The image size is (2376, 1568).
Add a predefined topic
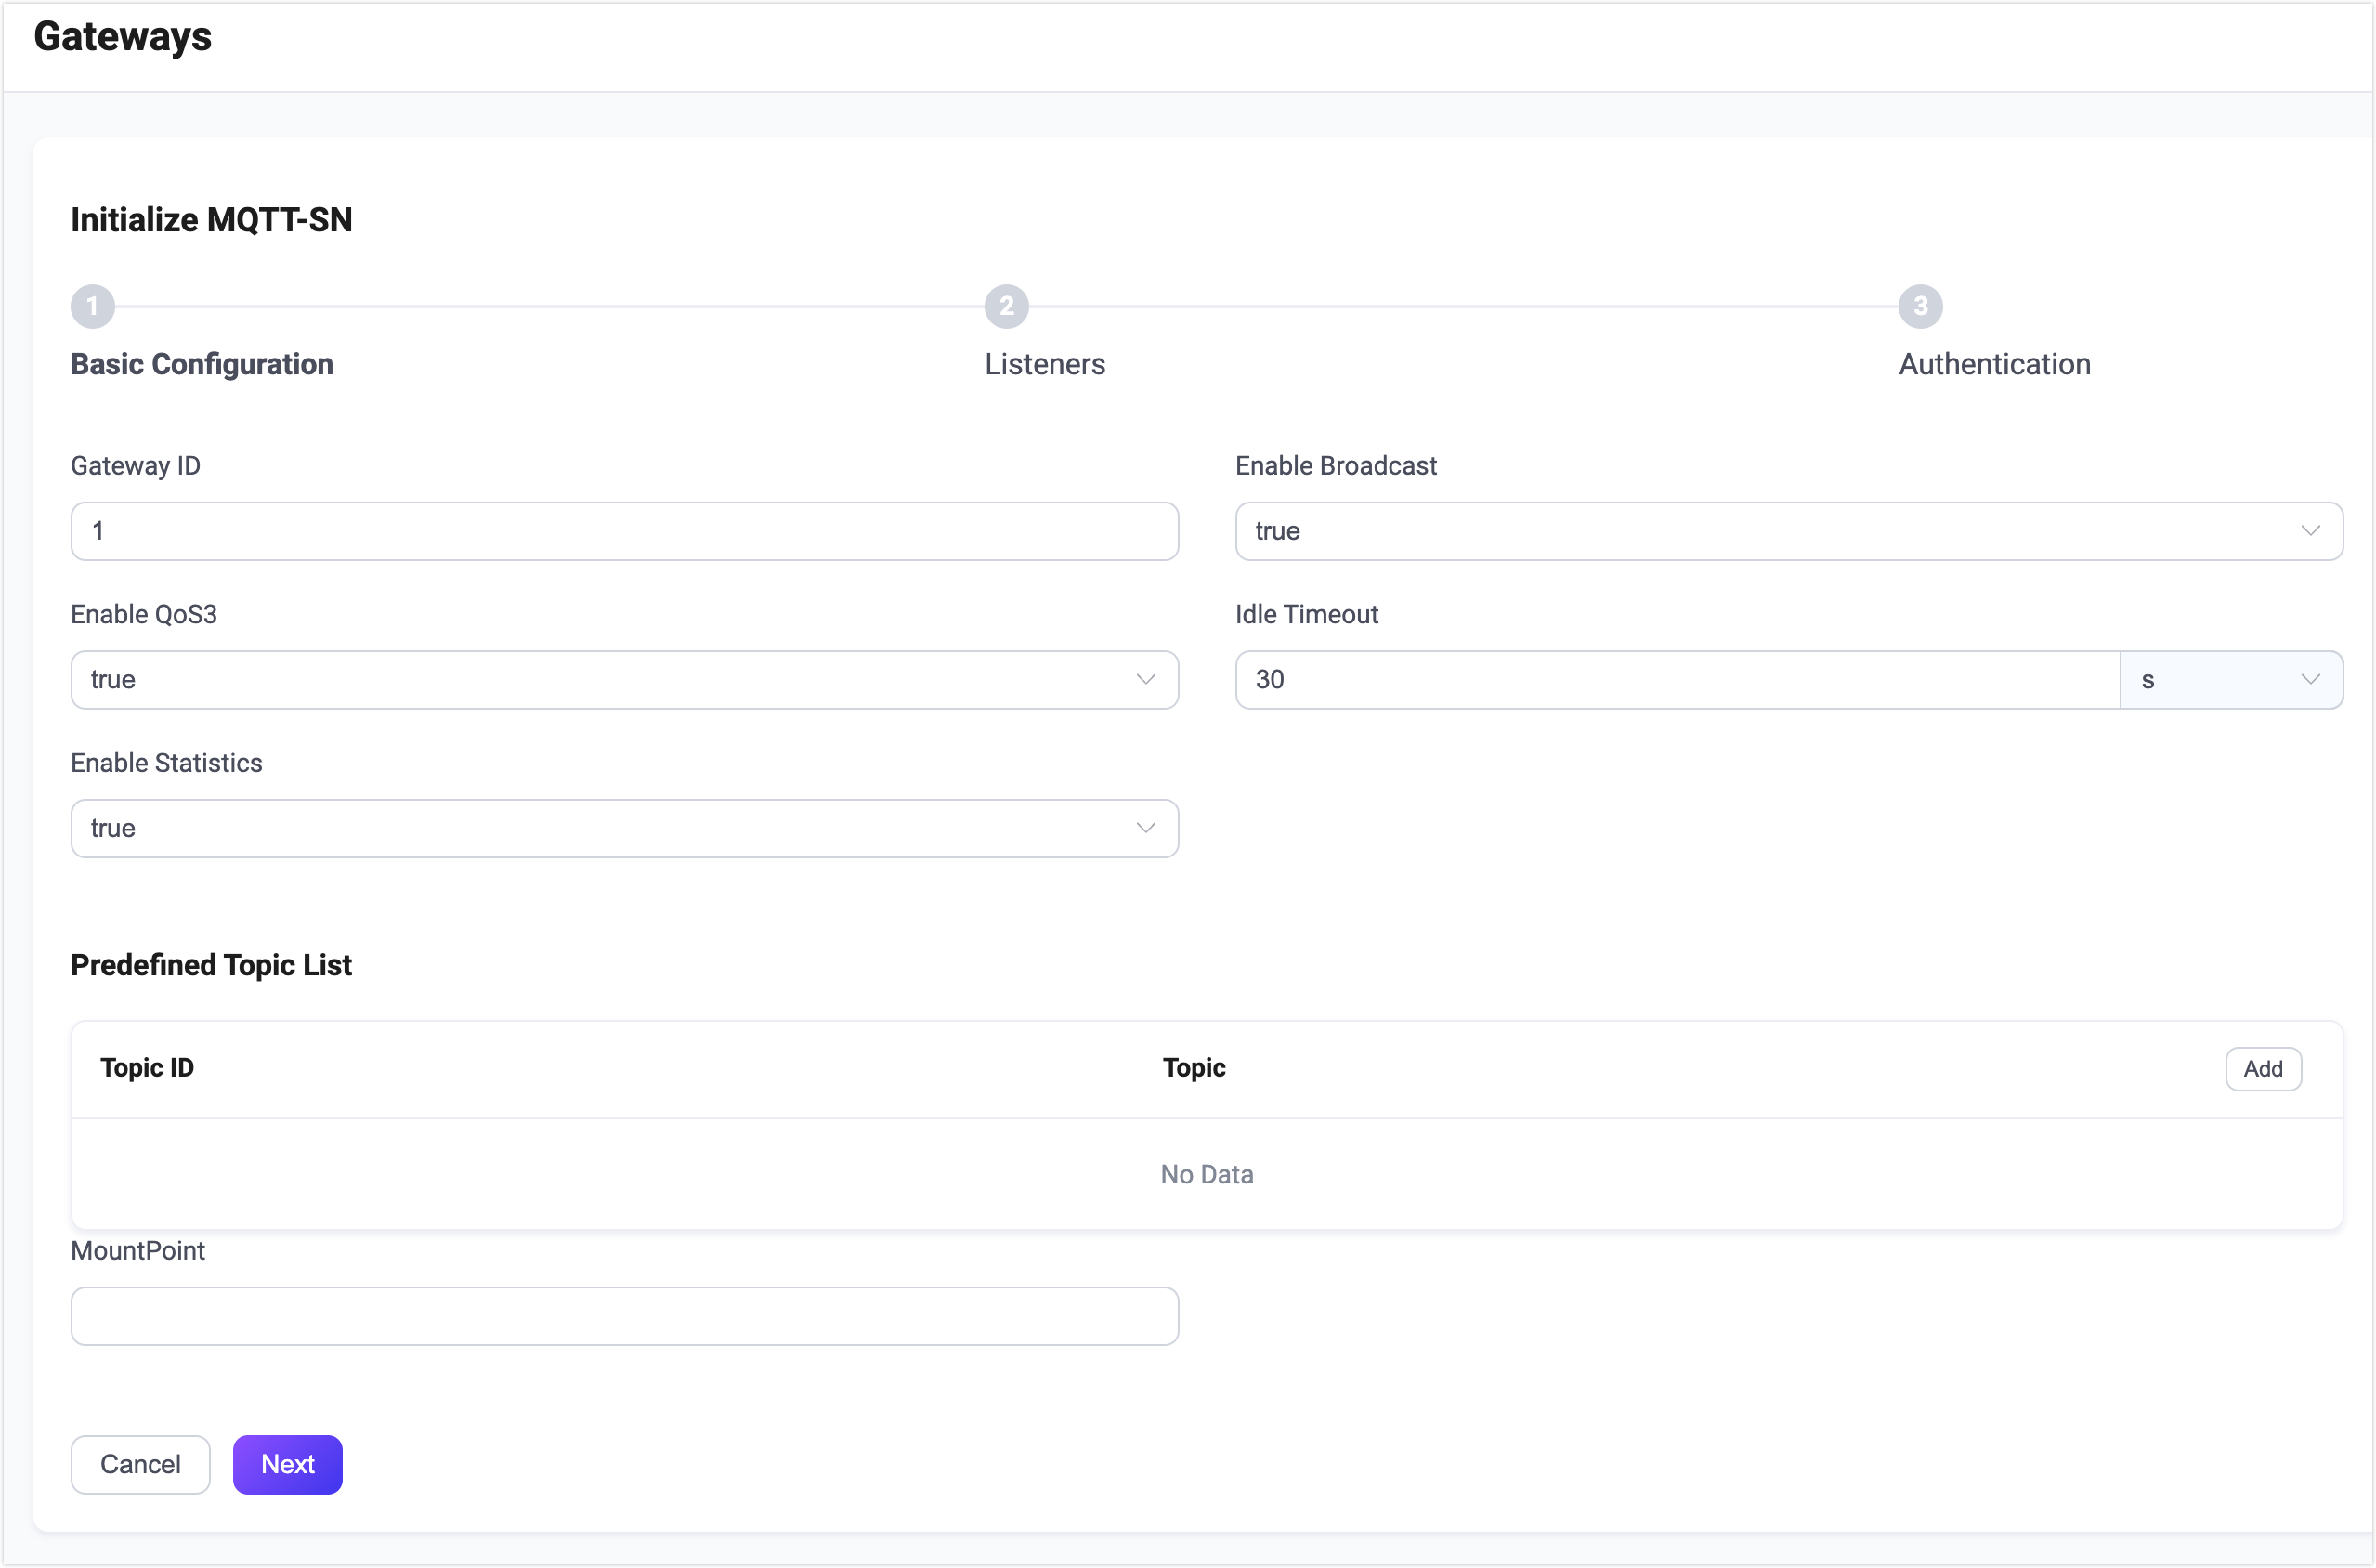coord(2262,1069)
